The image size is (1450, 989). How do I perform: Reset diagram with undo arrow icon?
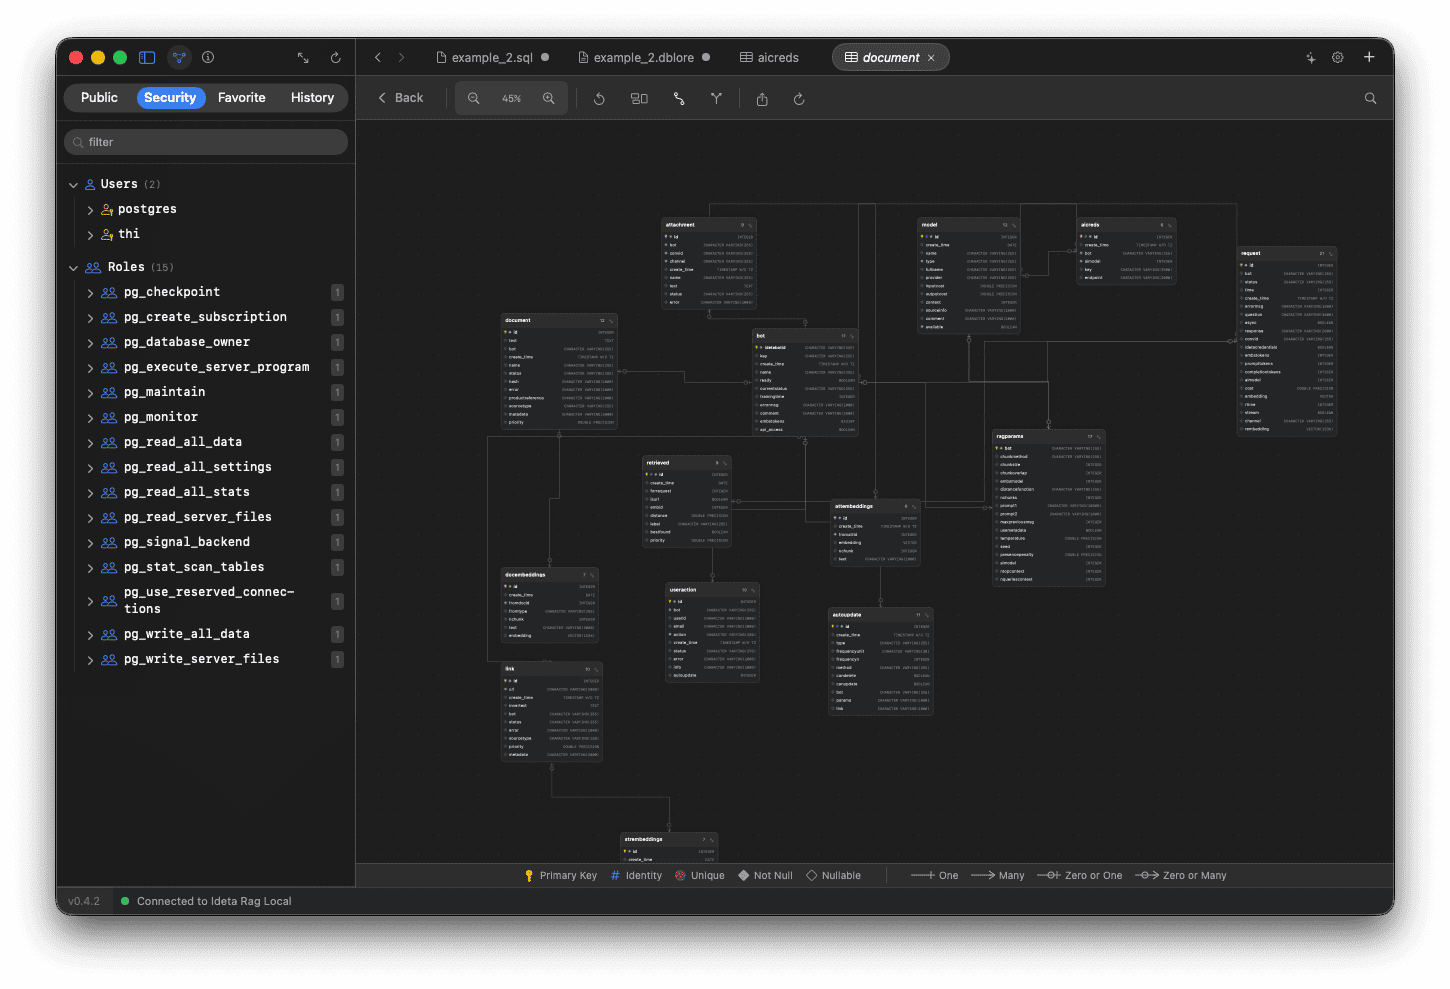[x=599, y=99]
